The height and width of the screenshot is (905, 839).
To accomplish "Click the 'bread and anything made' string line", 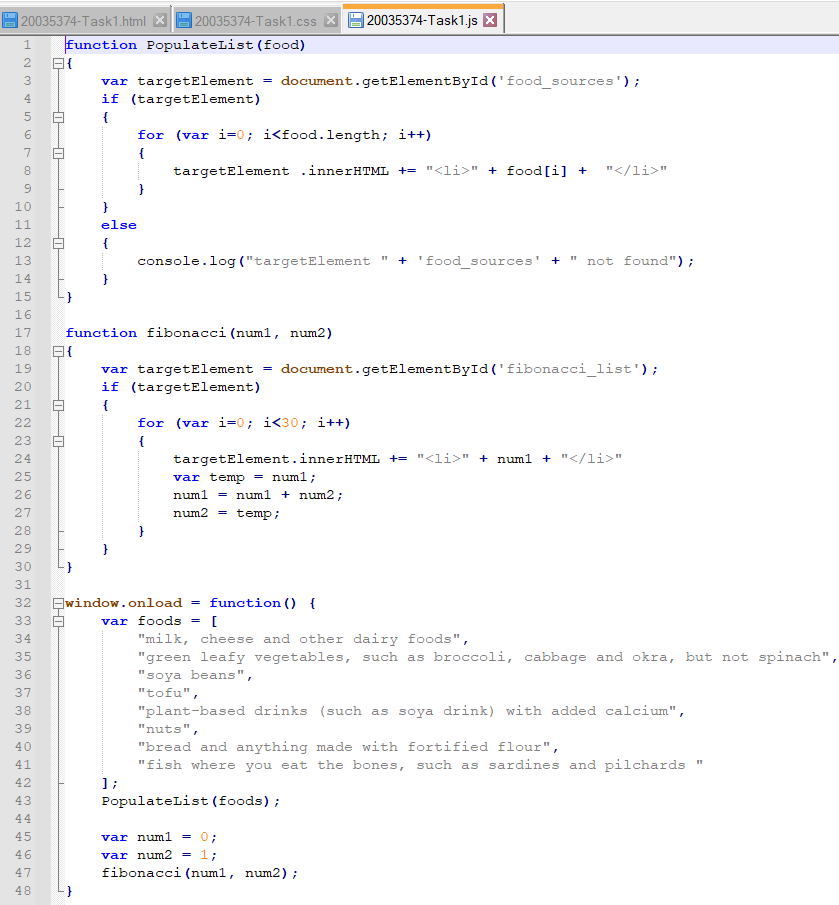I will click(x=344, y=747).
